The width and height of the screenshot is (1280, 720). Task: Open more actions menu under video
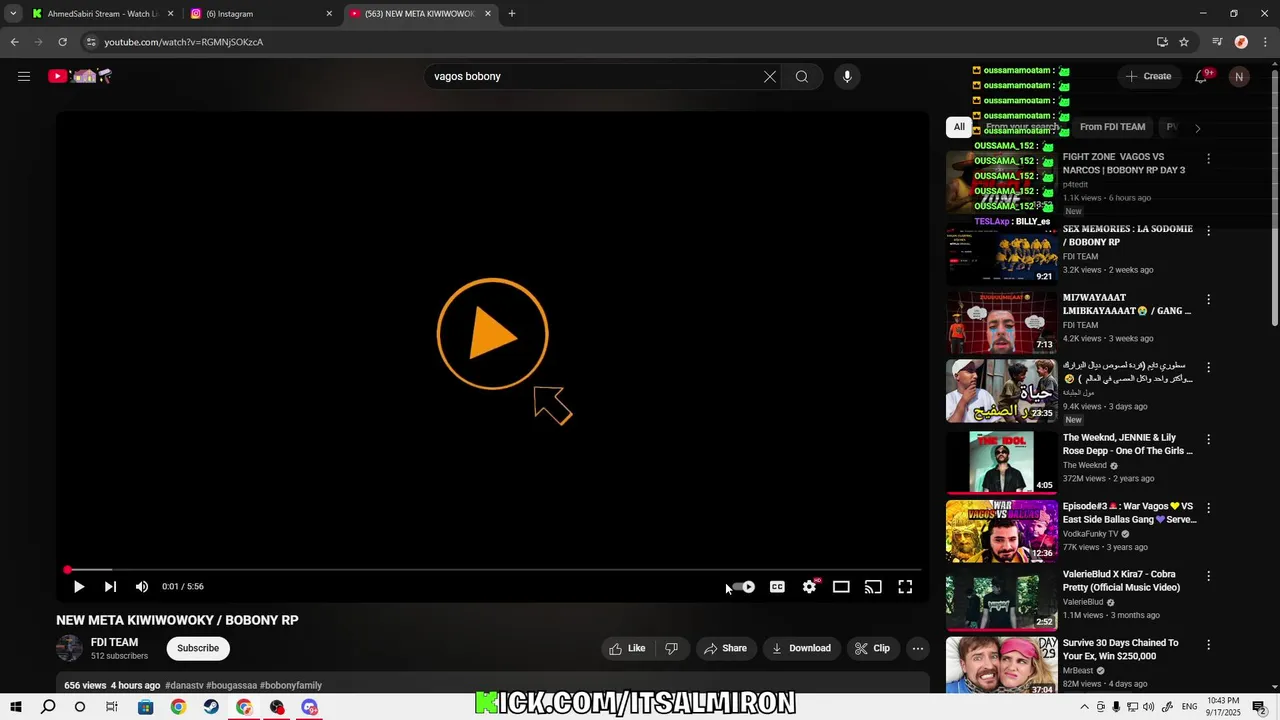(x=918, y=648)
